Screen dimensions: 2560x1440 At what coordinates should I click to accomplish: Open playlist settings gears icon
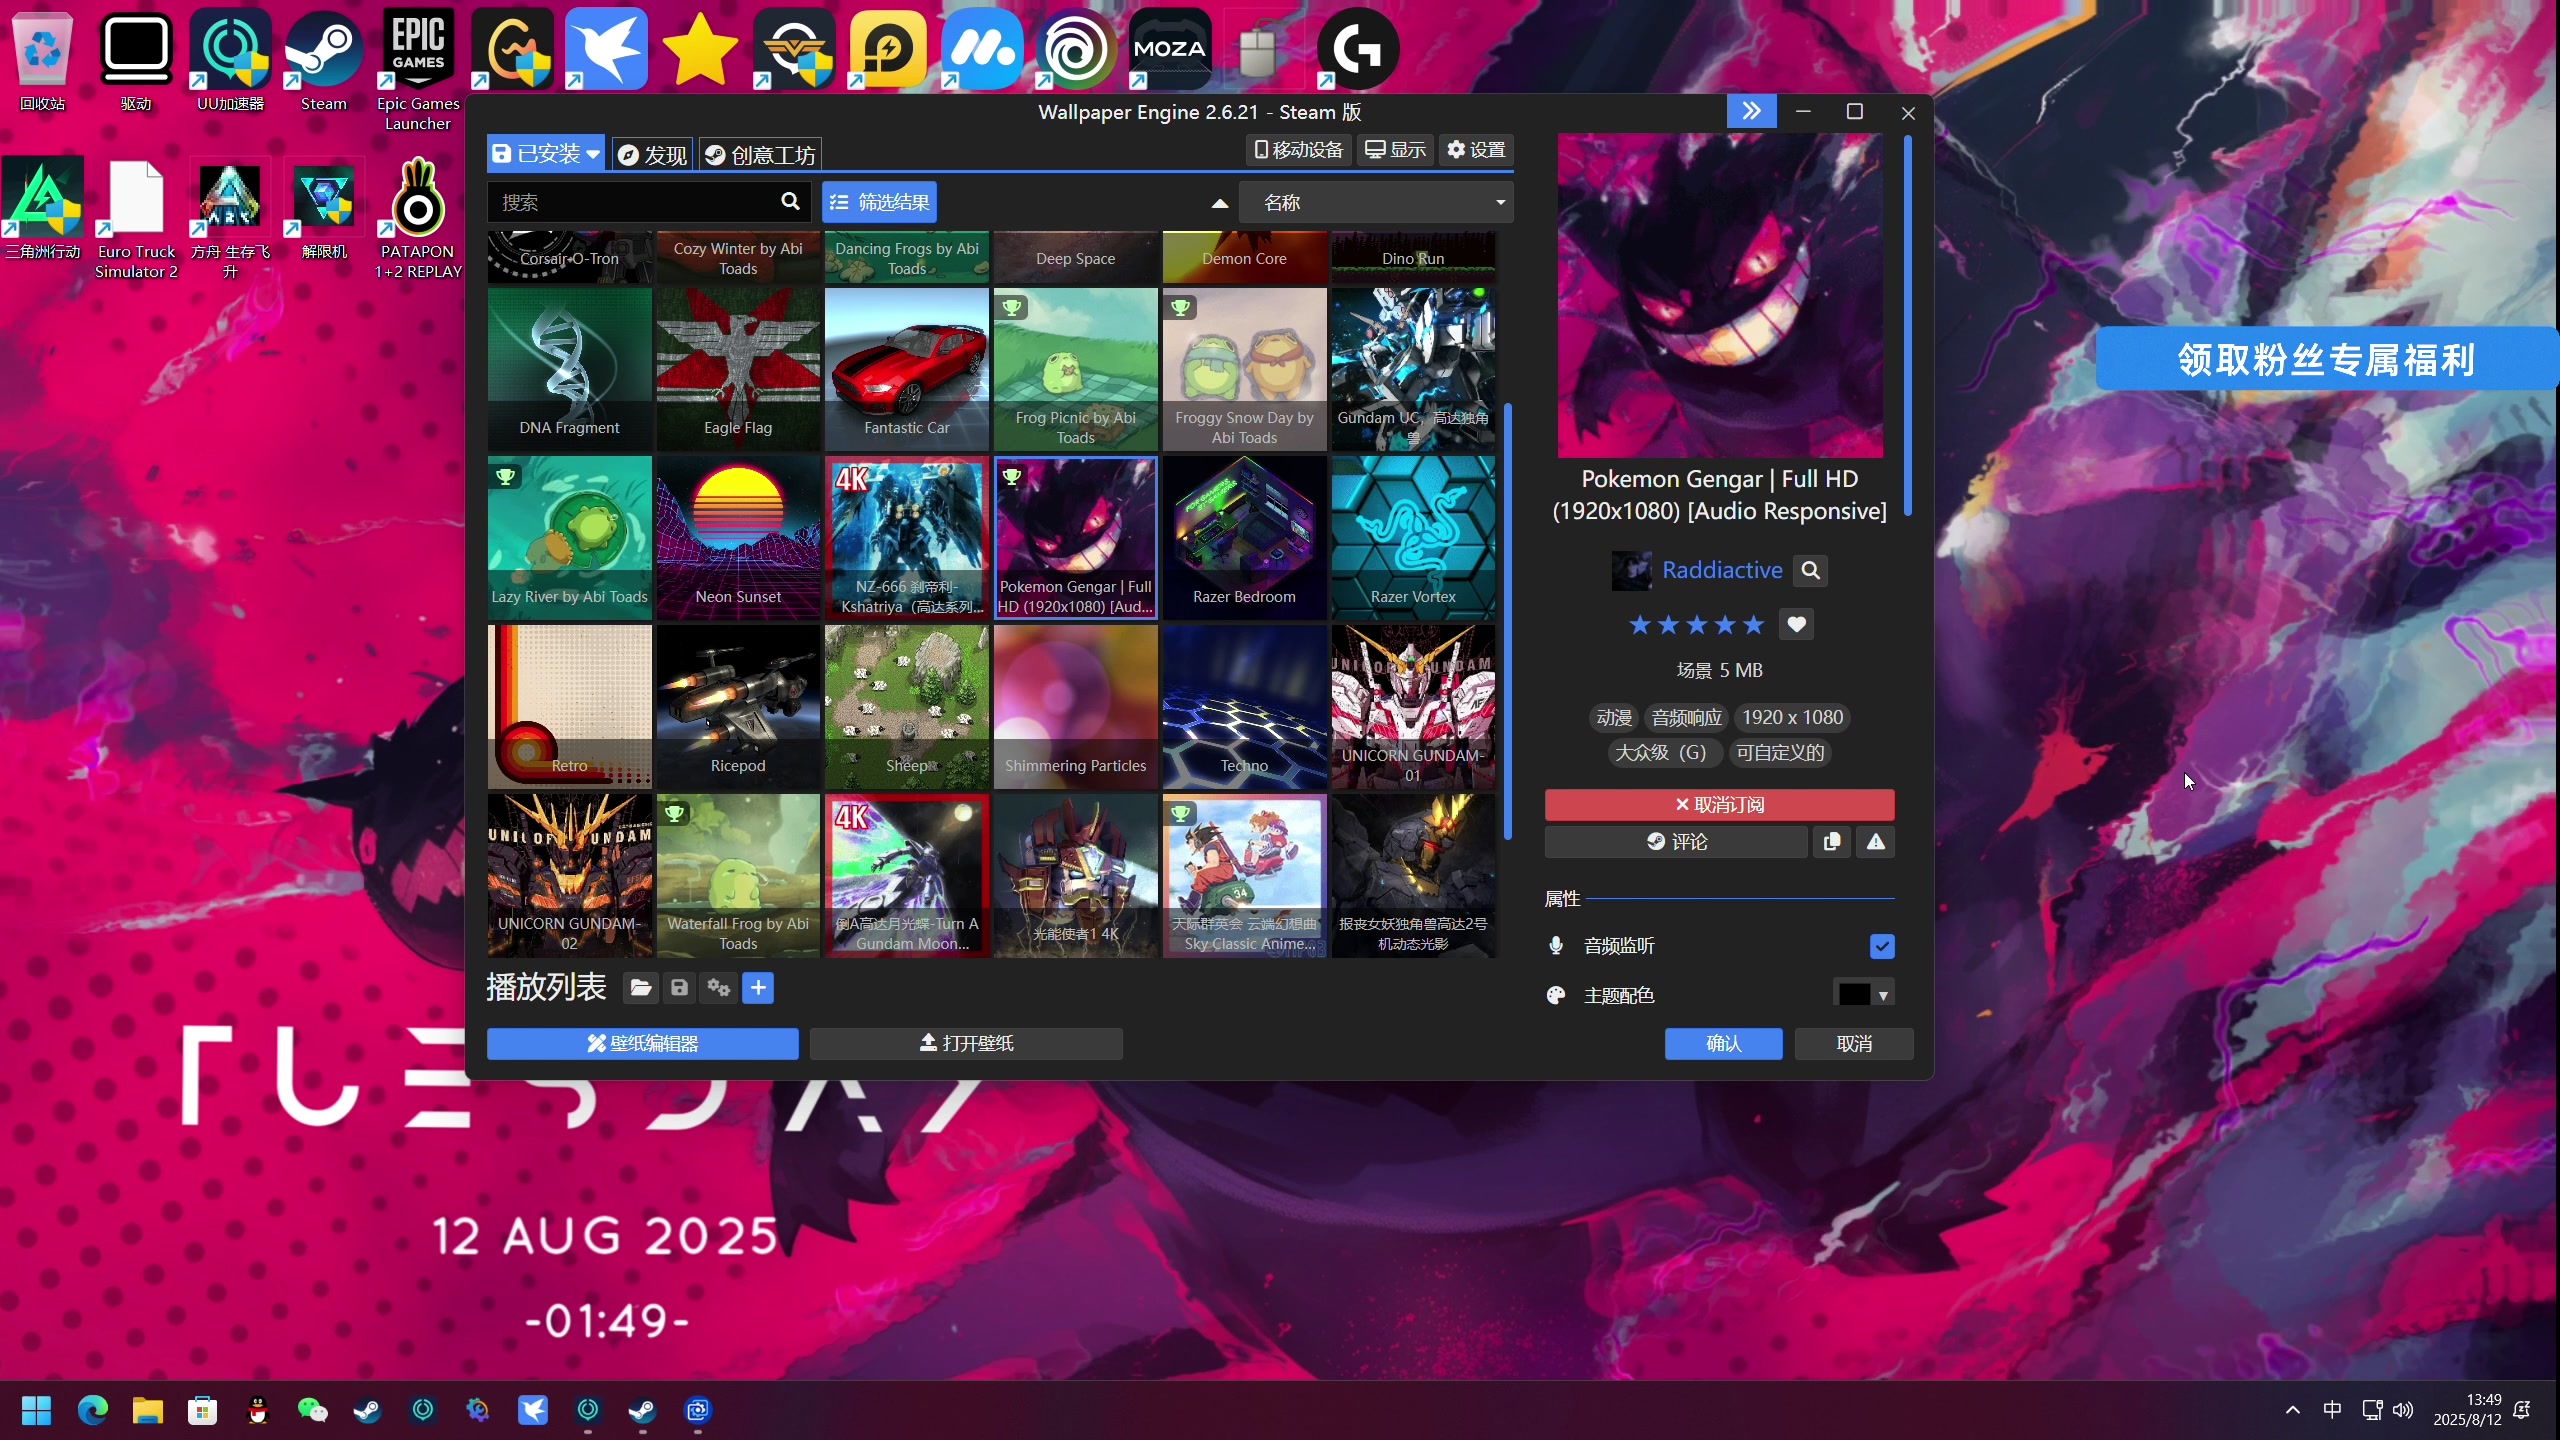pos(719,988)
